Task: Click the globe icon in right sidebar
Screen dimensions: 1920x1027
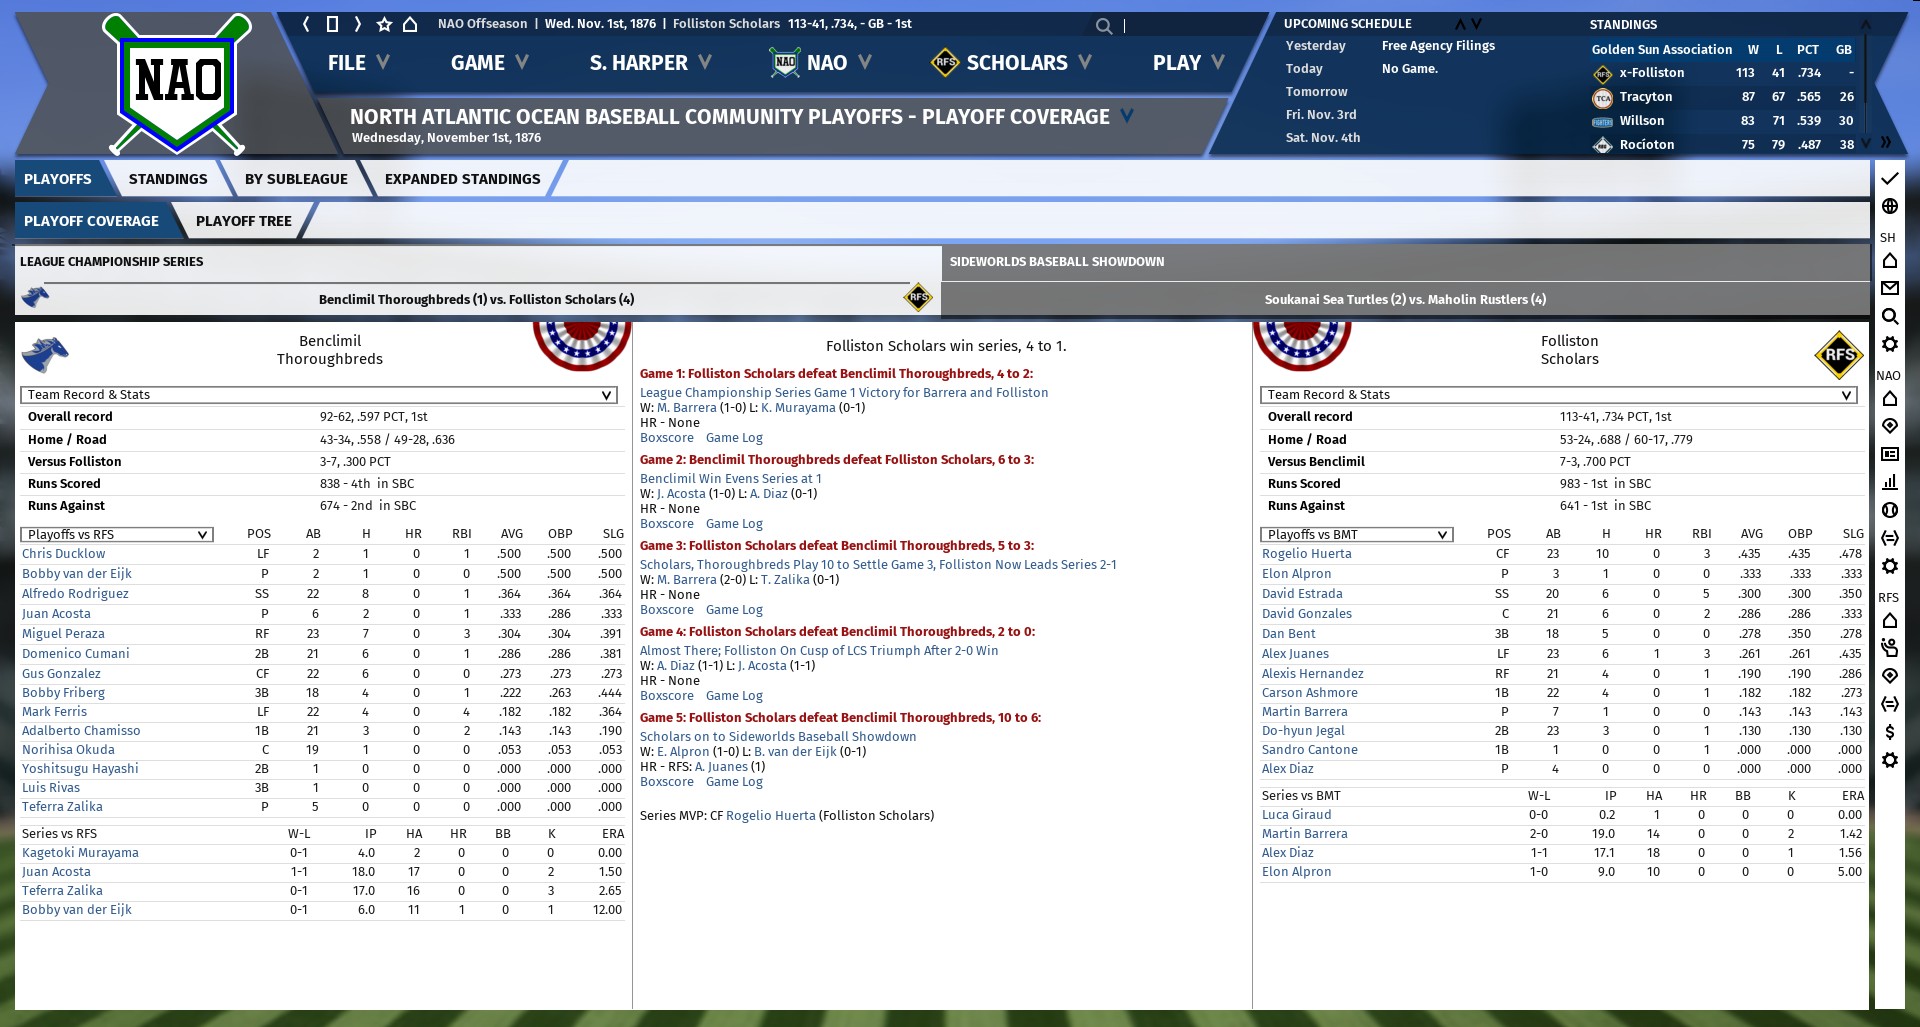Action: pos(1889,207)
